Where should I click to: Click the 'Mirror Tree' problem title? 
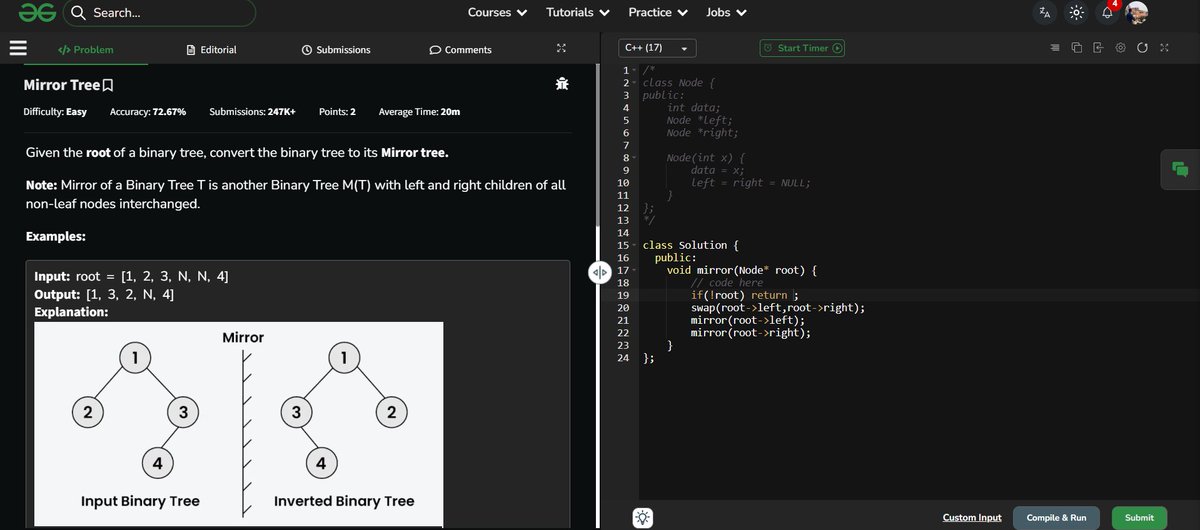[61, 86]
